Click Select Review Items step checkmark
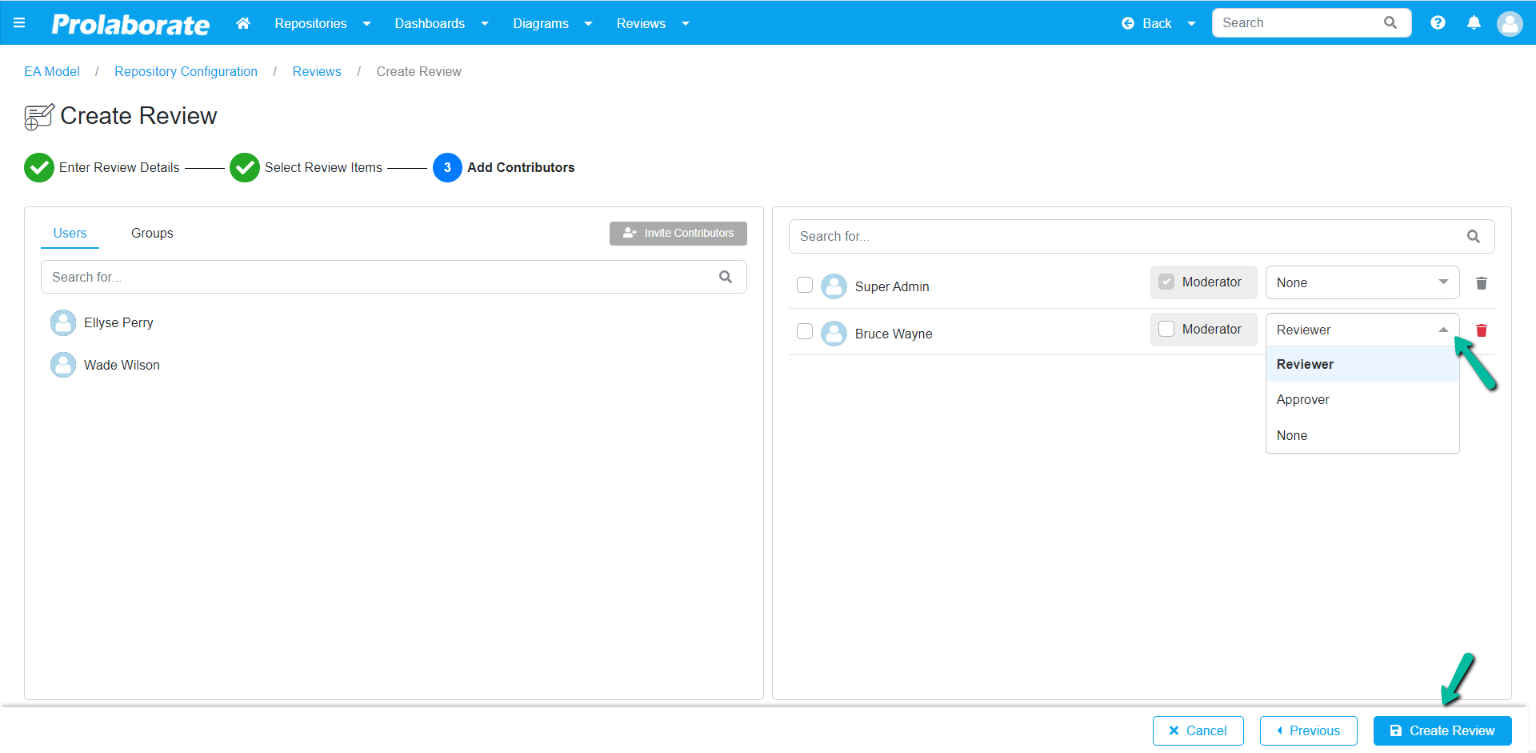Screen dimensions: 1536x753 point(245,167)
